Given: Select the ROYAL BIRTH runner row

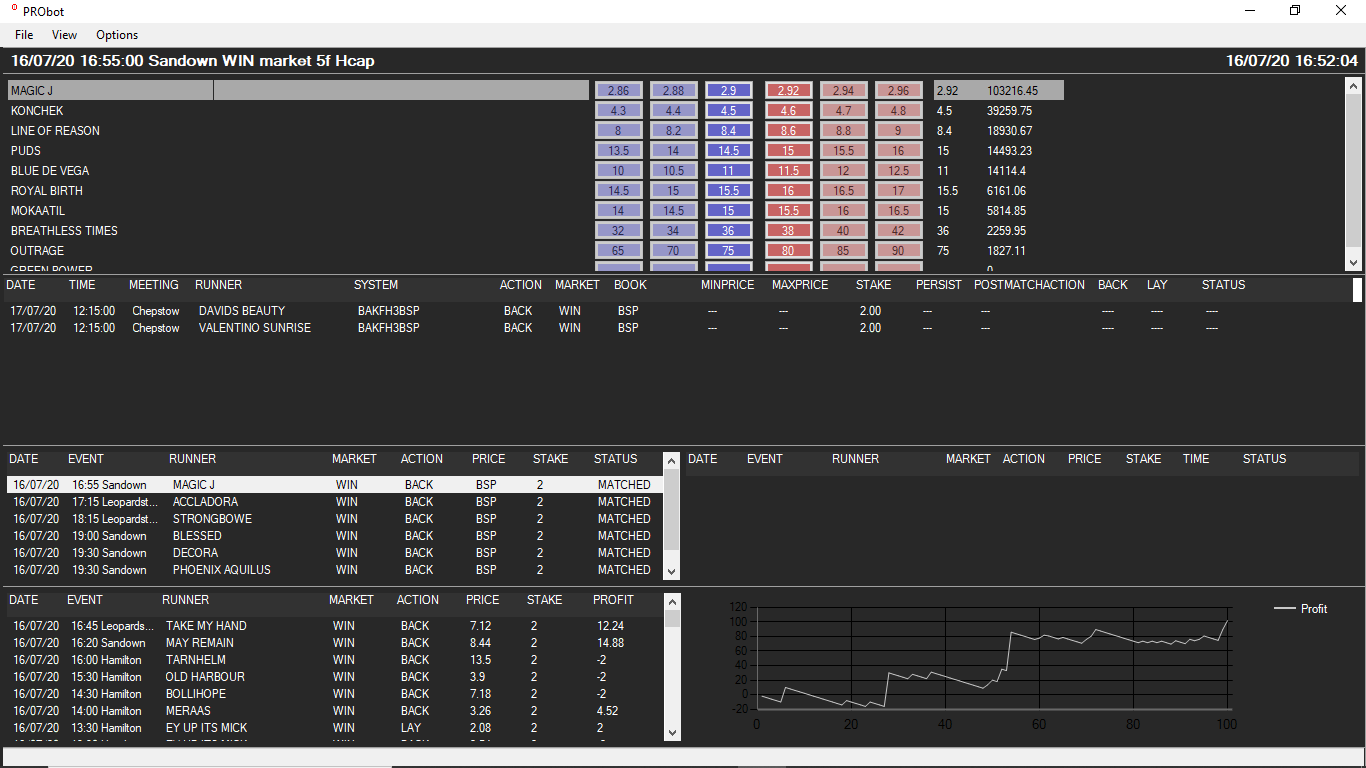Looking at the screenshot, I should pos(47,191).
